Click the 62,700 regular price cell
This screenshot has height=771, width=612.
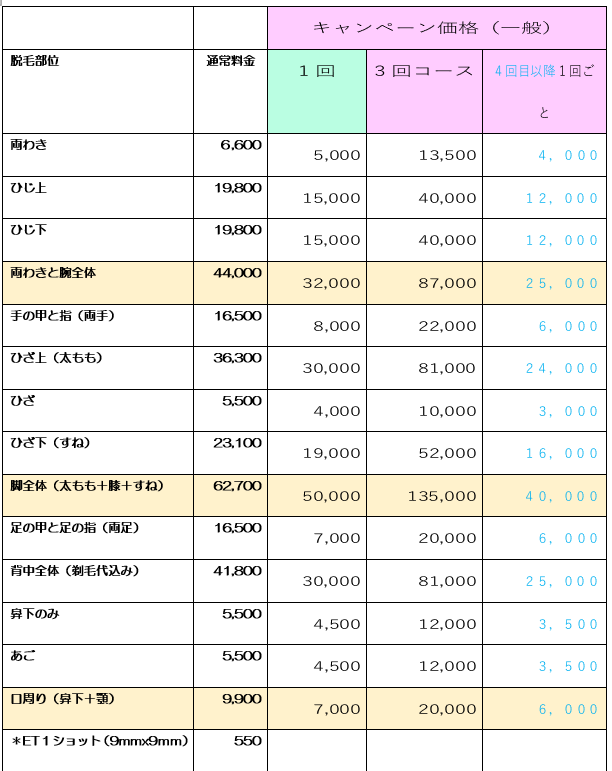click(x=237, y=486)
